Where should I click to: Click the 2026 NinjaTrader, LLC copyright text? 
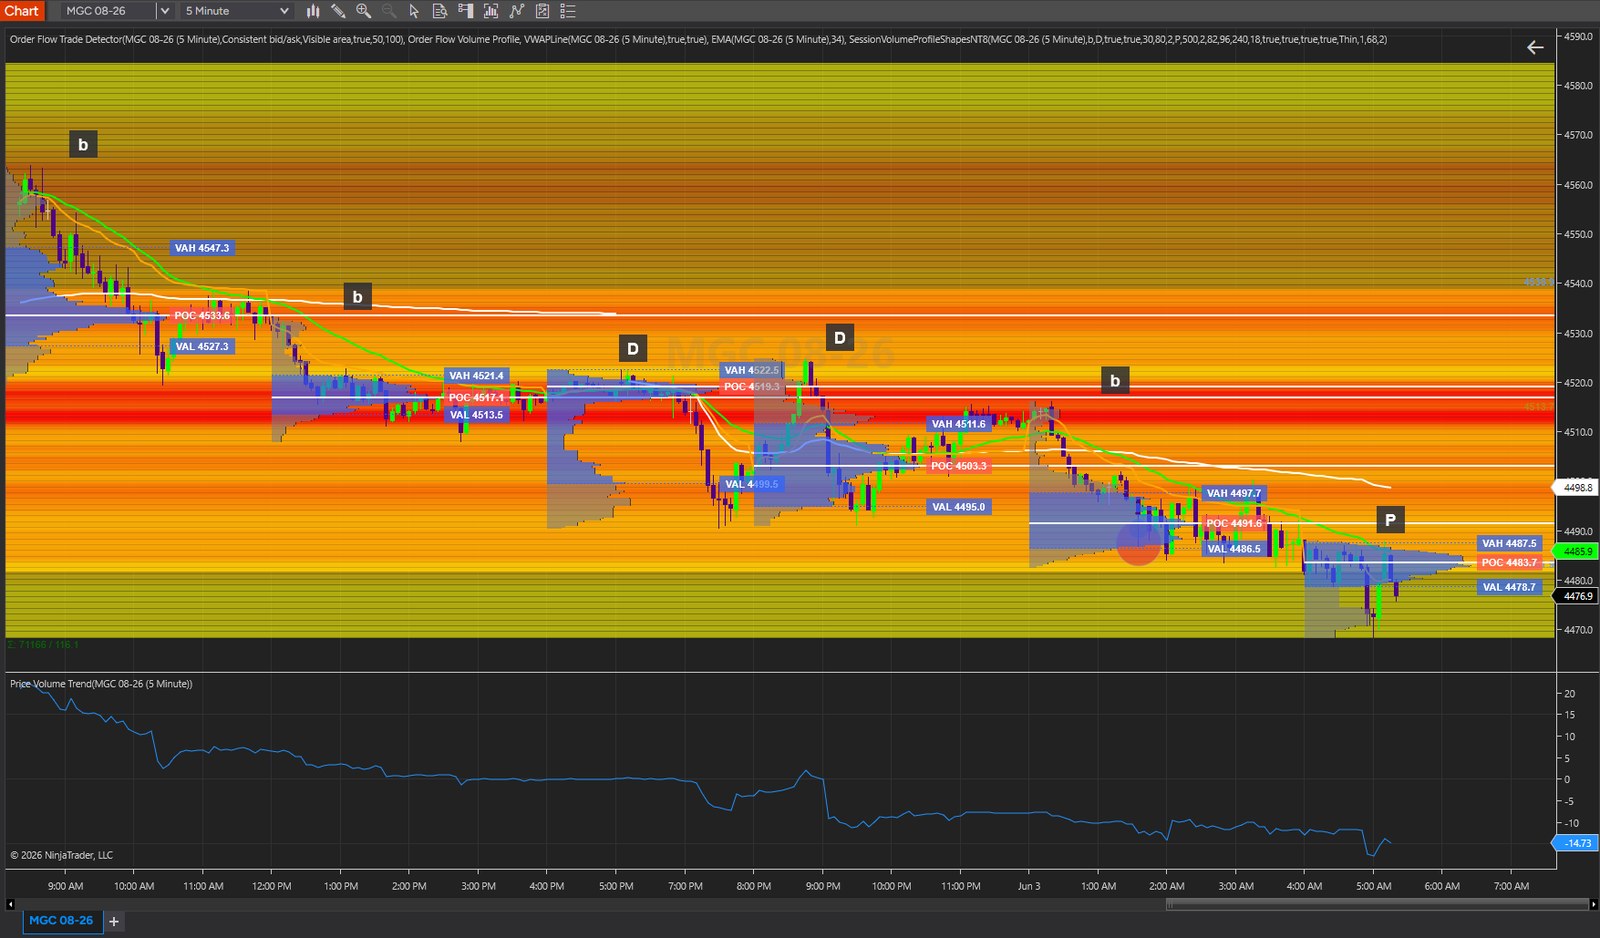[62, 855]
